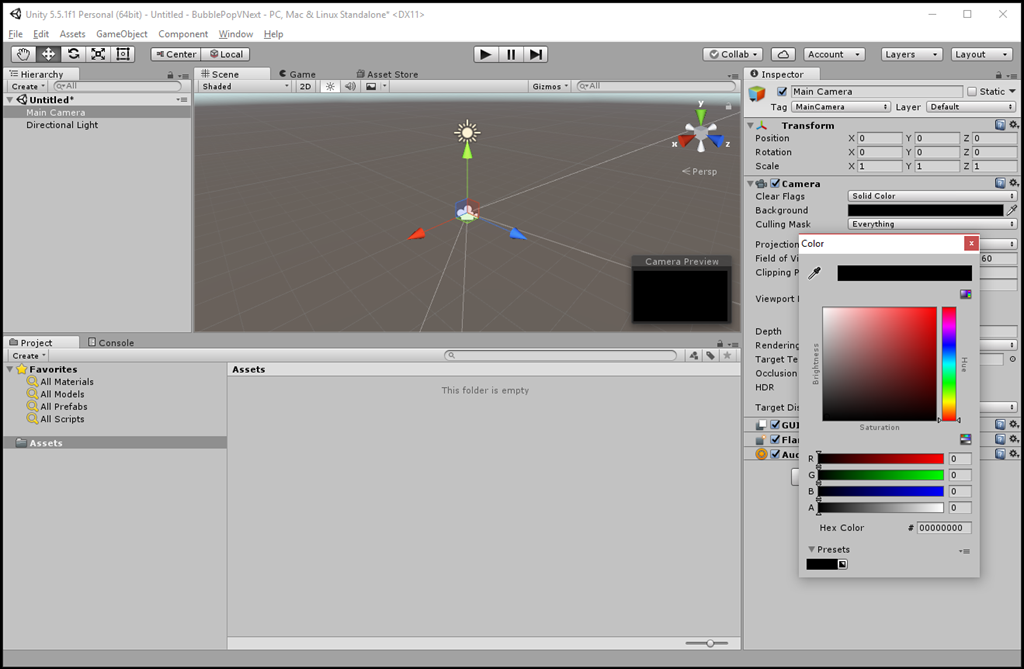Toggle Local handle orientation
Screen dimensions: 1024x669
click(x=226, y=54)
